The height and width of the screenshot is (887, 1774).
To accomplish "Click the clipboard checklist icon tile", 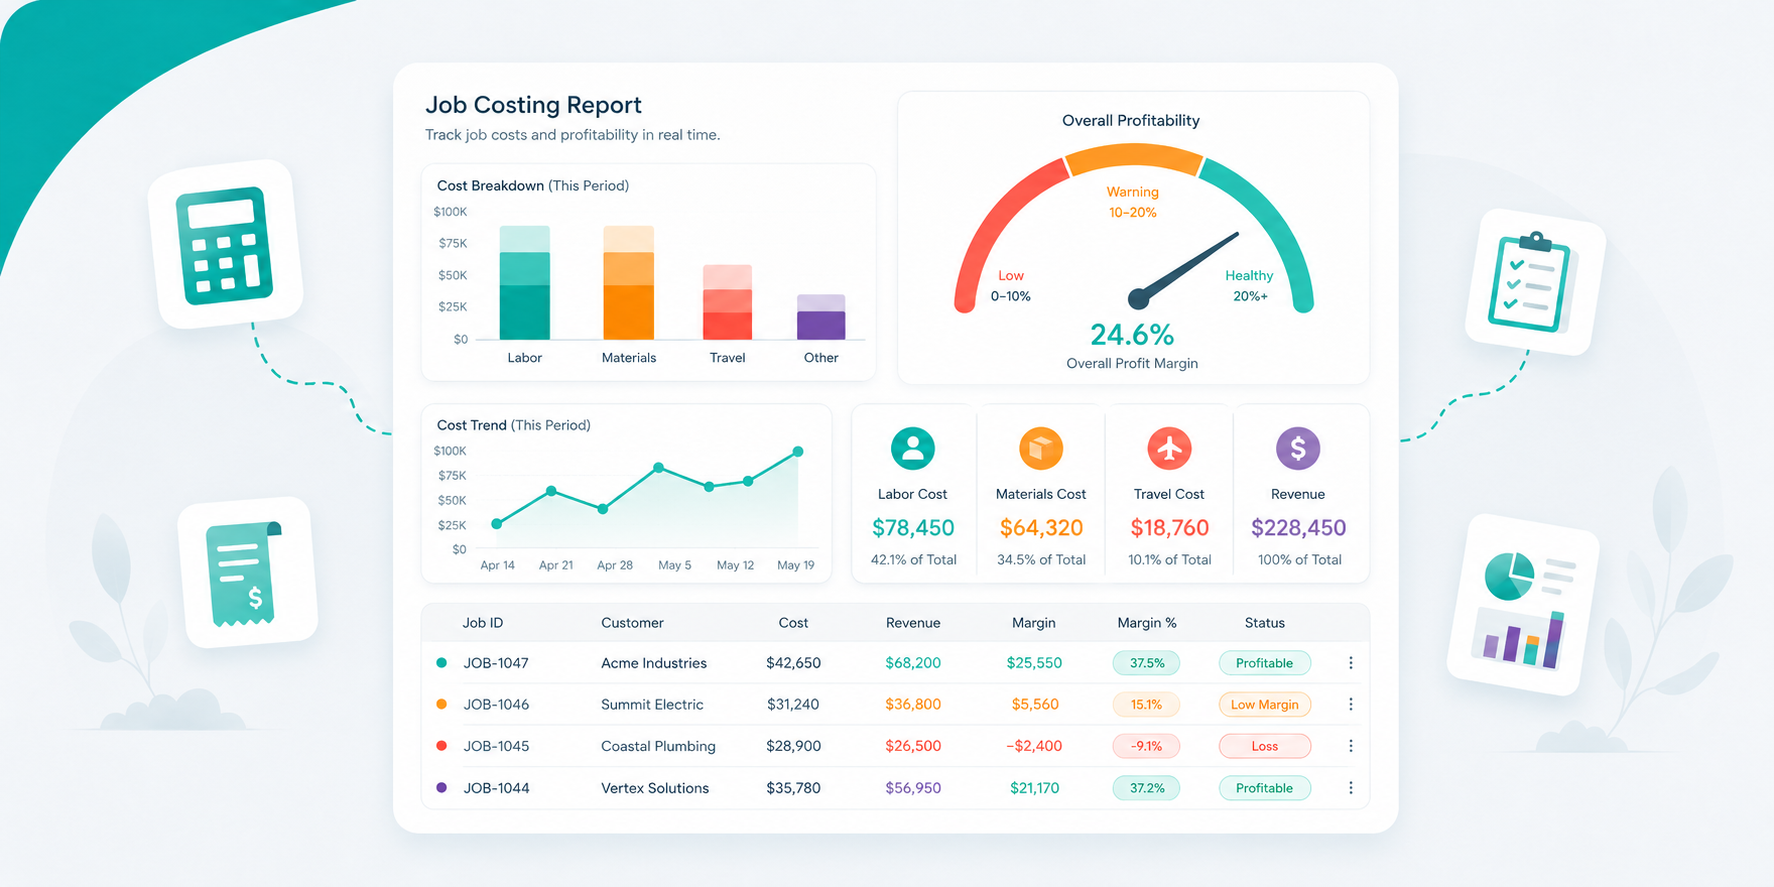I will [1535, 283].
